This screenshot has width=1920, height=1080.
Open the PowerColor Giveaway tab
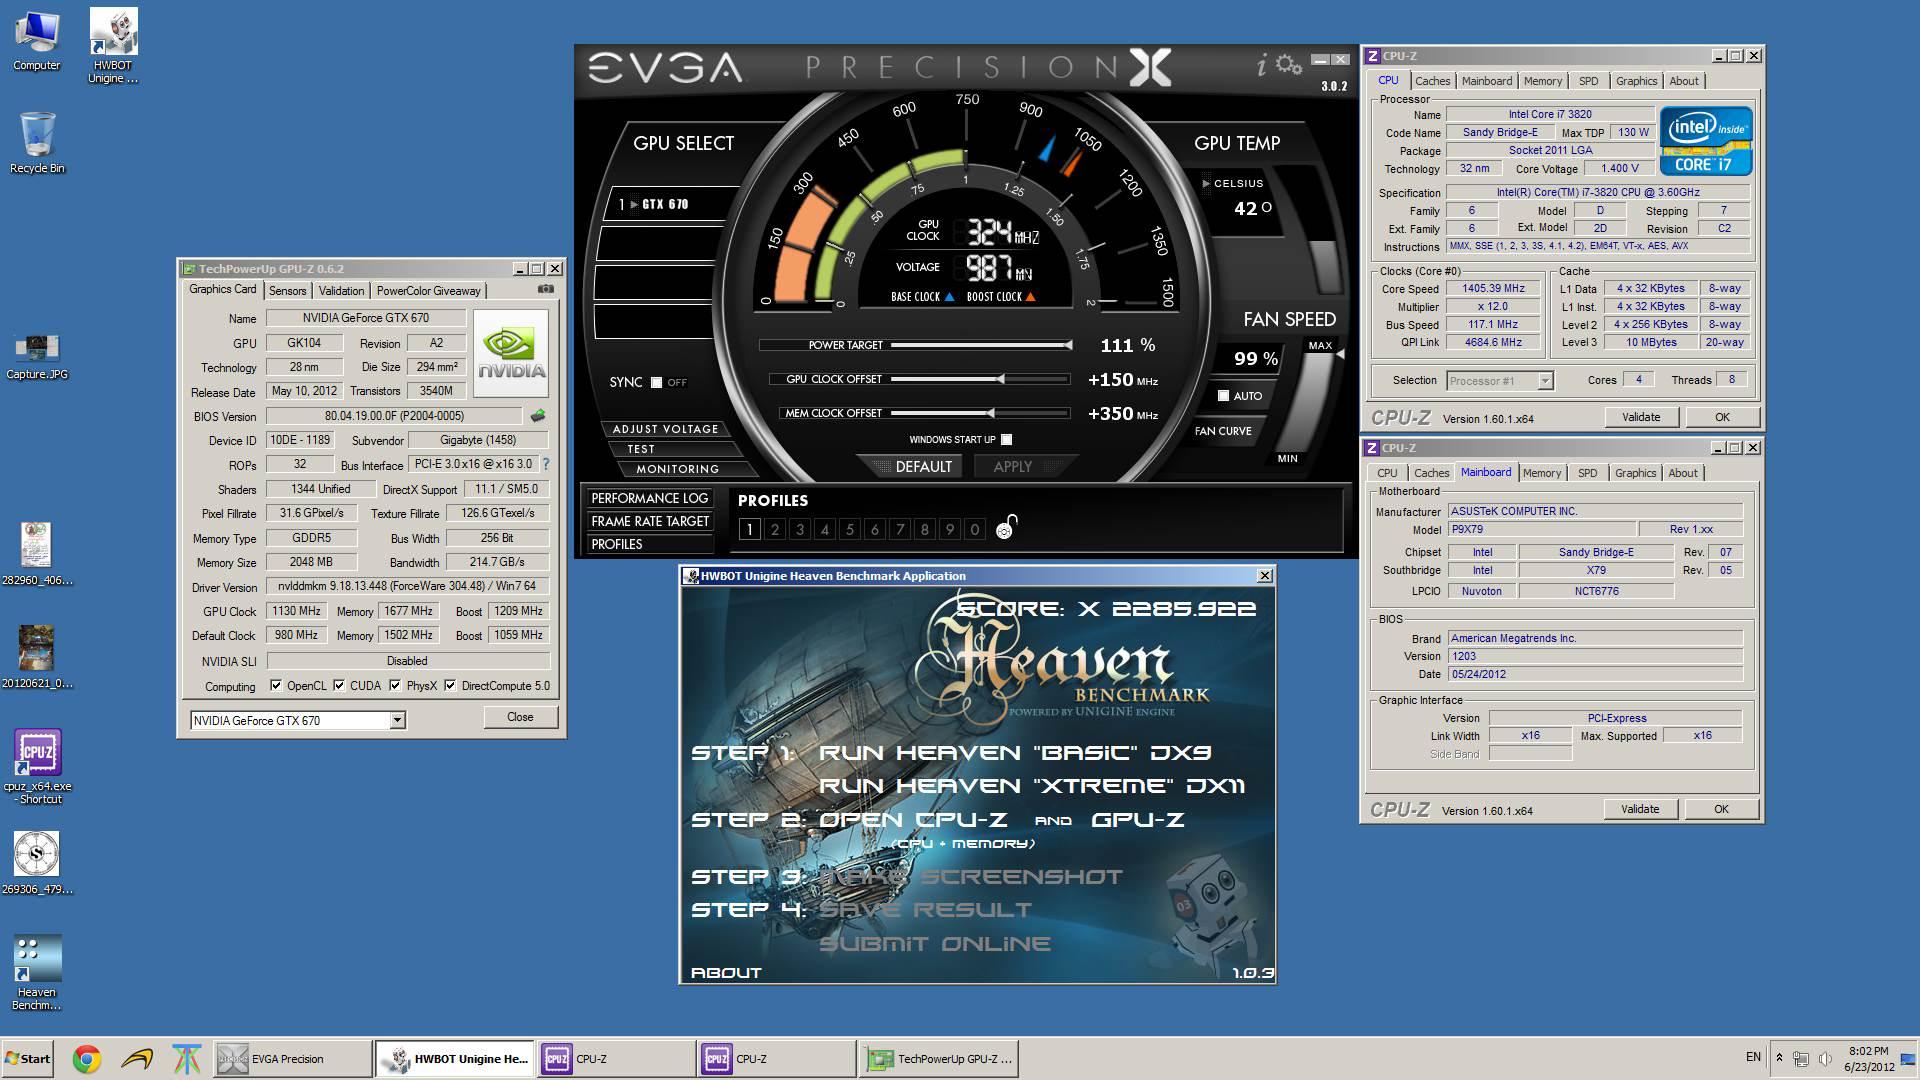[x=428, y=291]
